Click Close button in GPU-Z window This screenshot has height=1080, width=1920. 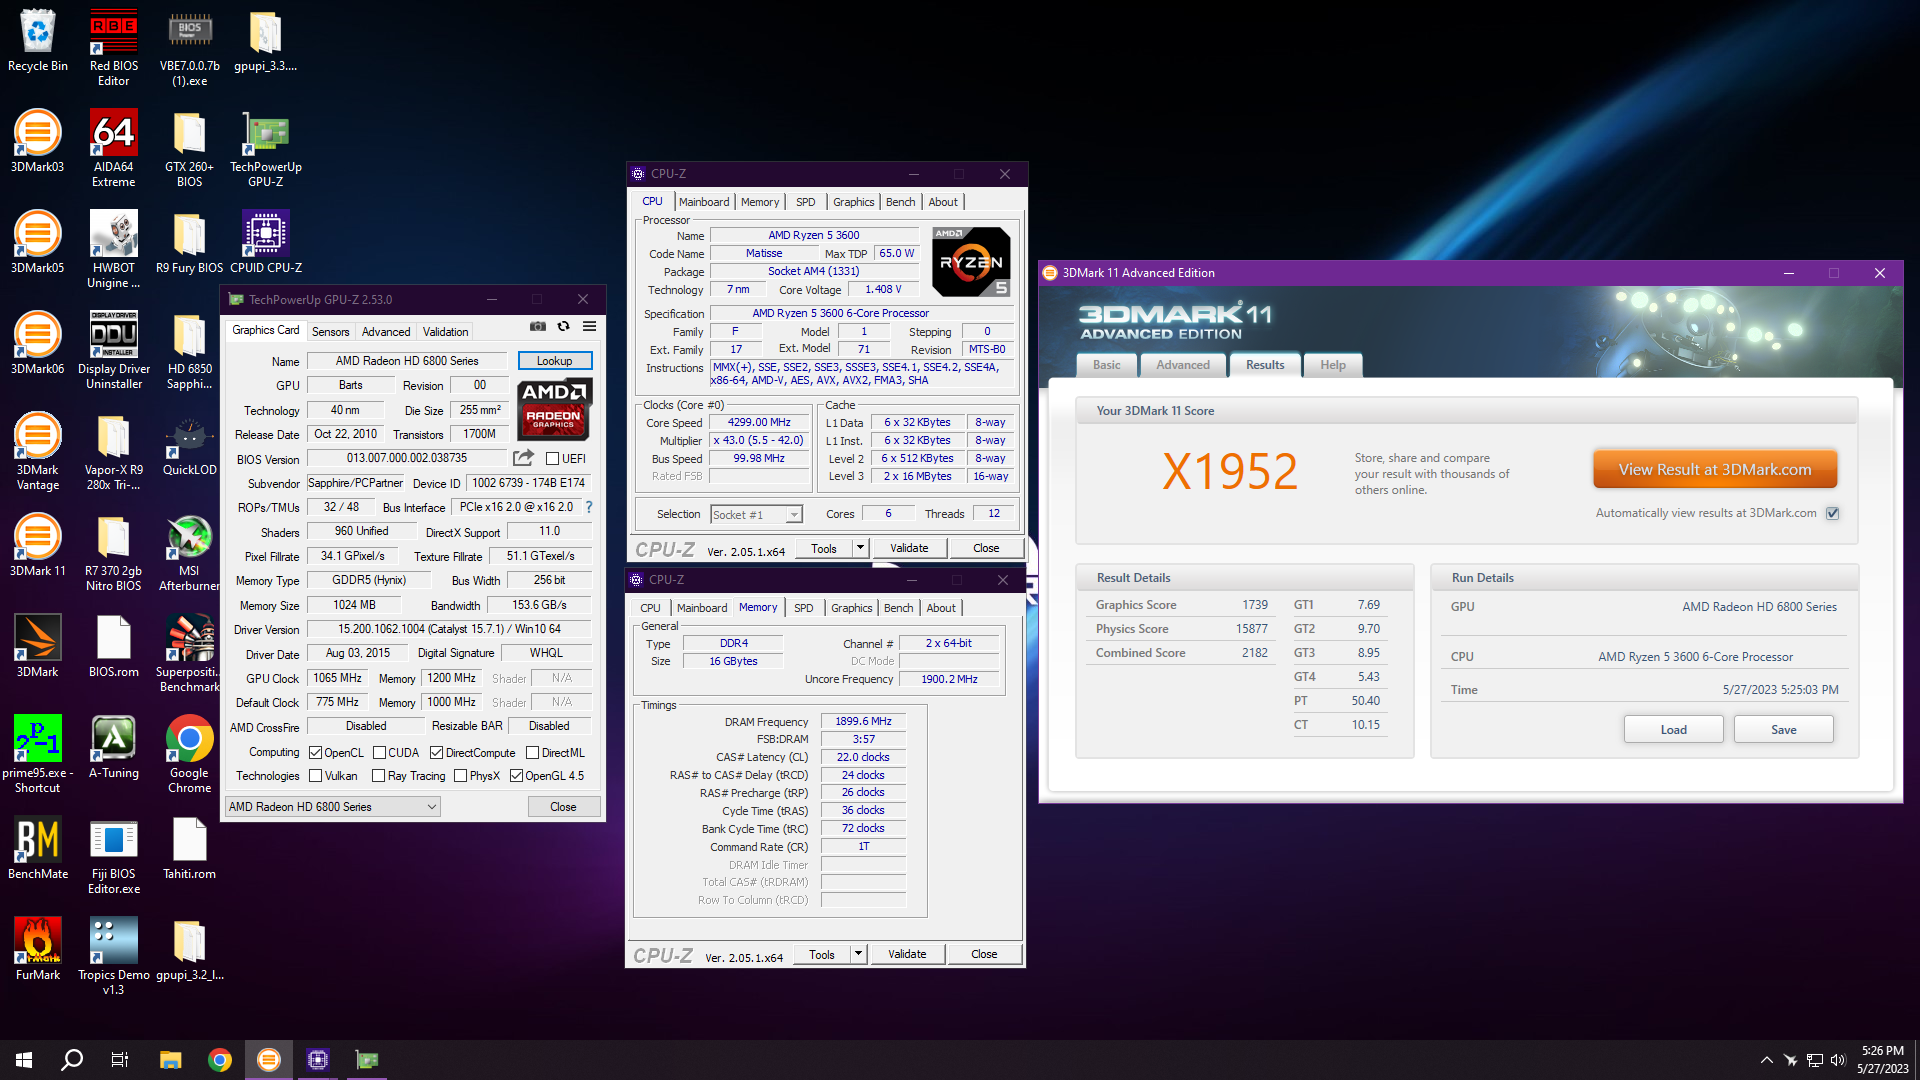click(x=563, y=807)
